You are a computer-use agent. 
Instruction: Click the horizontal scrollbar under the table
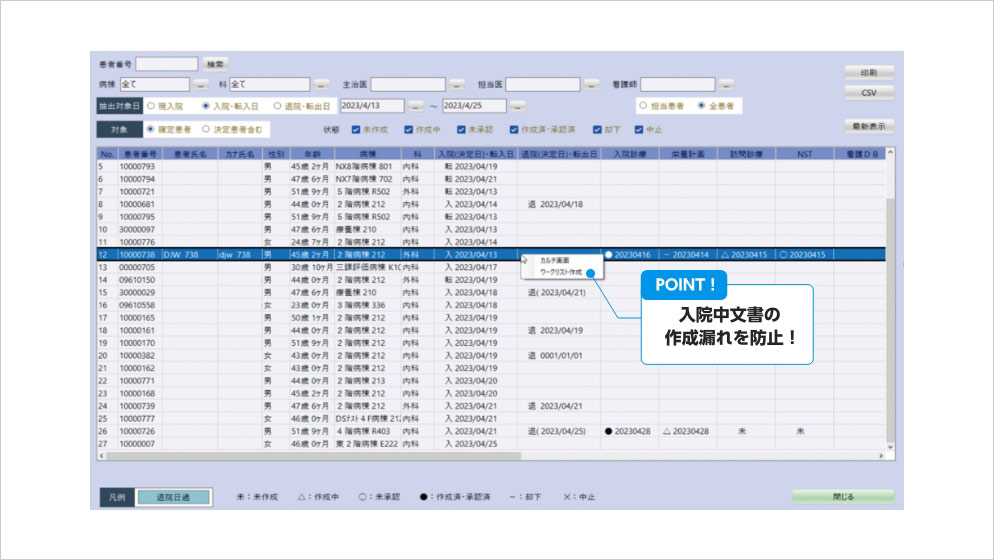(x=400, y=456)
